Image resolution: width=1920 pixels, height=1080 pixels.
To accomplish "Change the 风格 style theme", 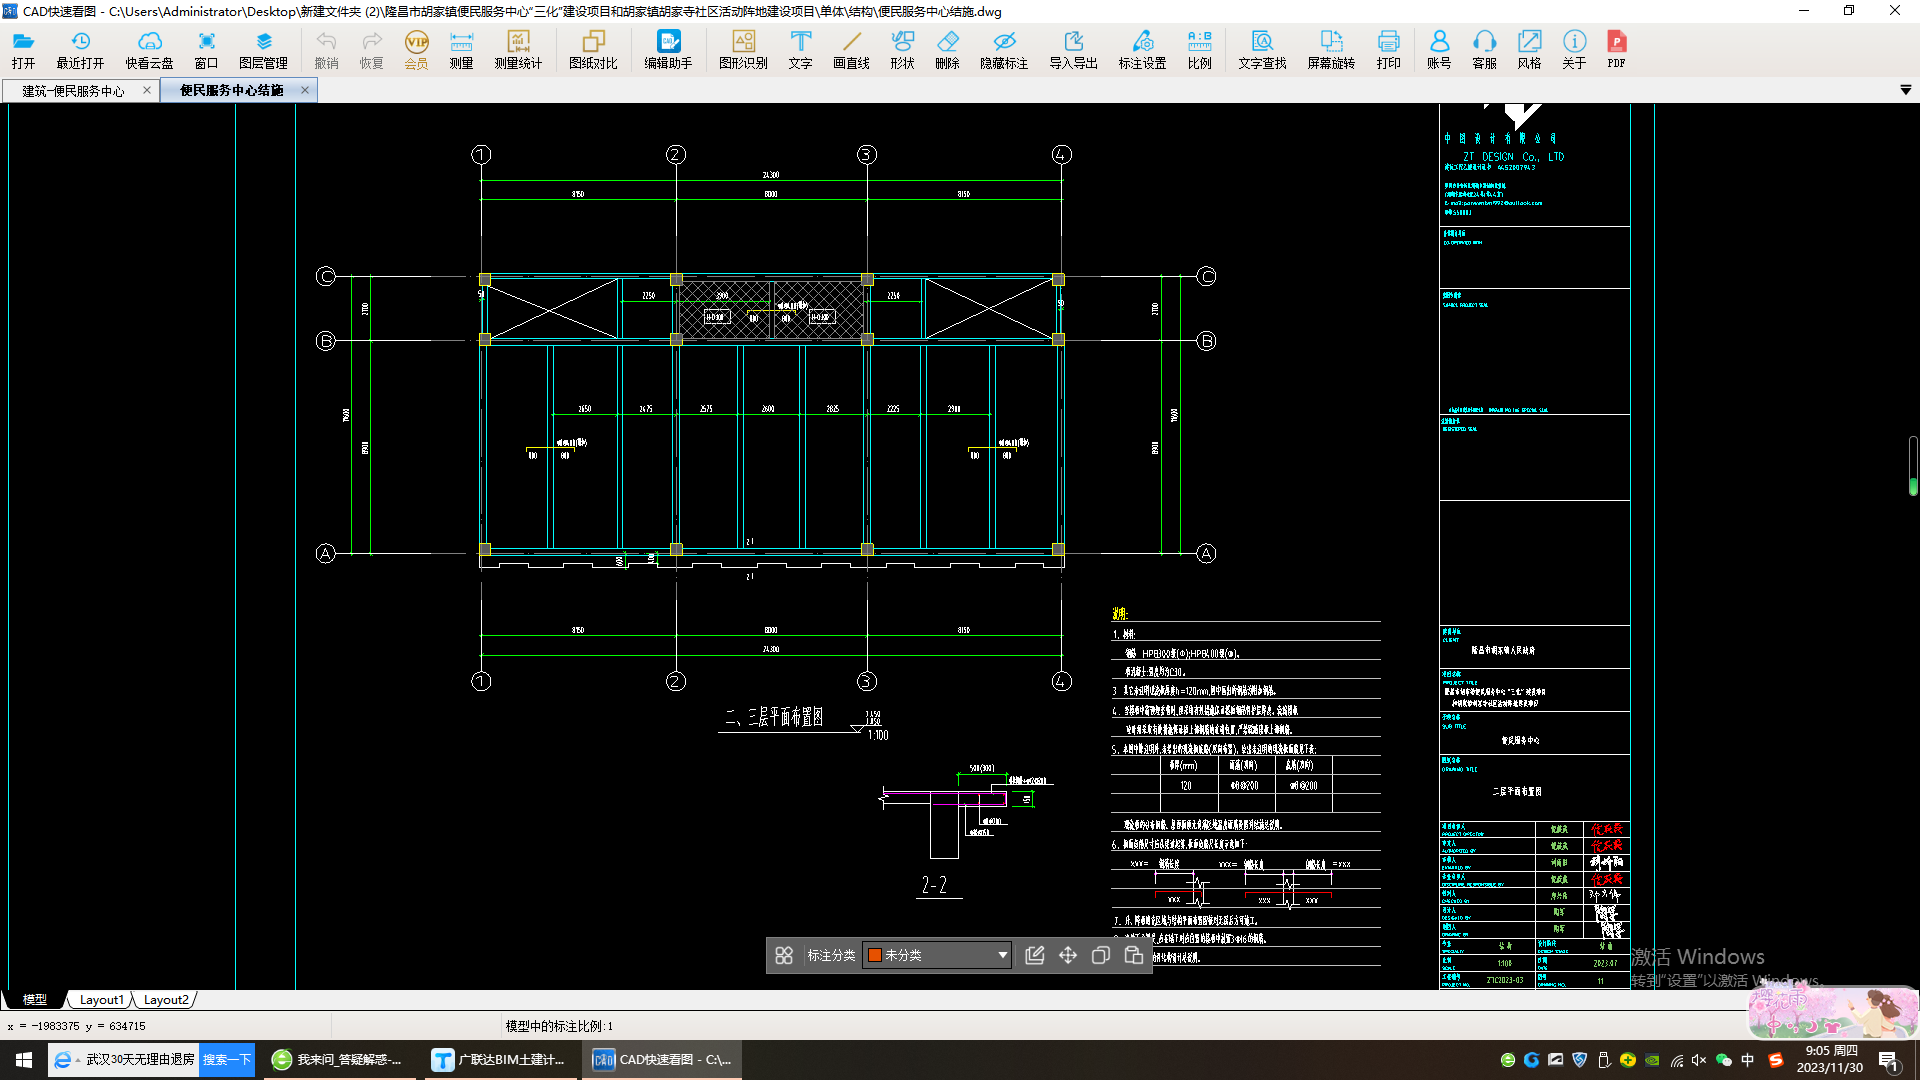I will pyautogui.click(x=1529, y=49).
